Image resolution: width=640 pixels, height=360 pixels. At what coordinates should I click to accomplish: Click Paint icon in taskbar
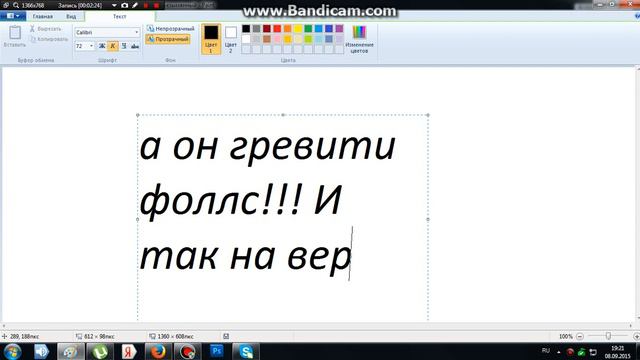coord(71,351)
